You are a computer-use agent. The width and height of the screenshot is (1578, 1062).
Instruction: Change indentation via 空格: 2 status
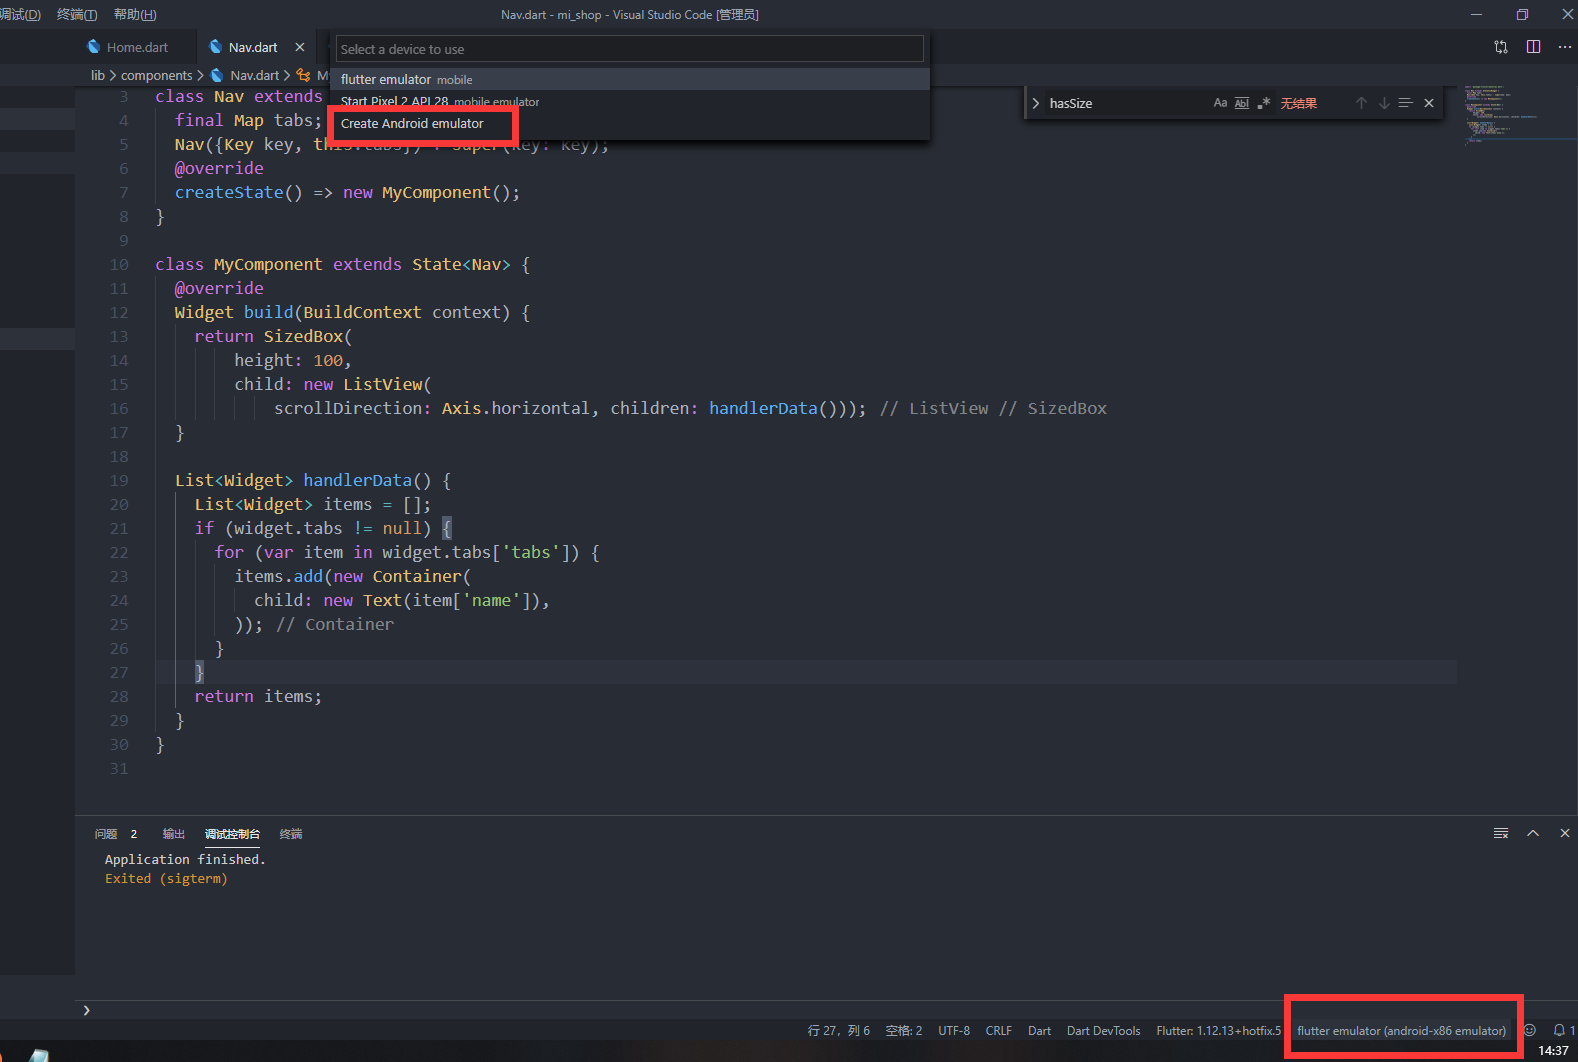(x=904, y=1030)
